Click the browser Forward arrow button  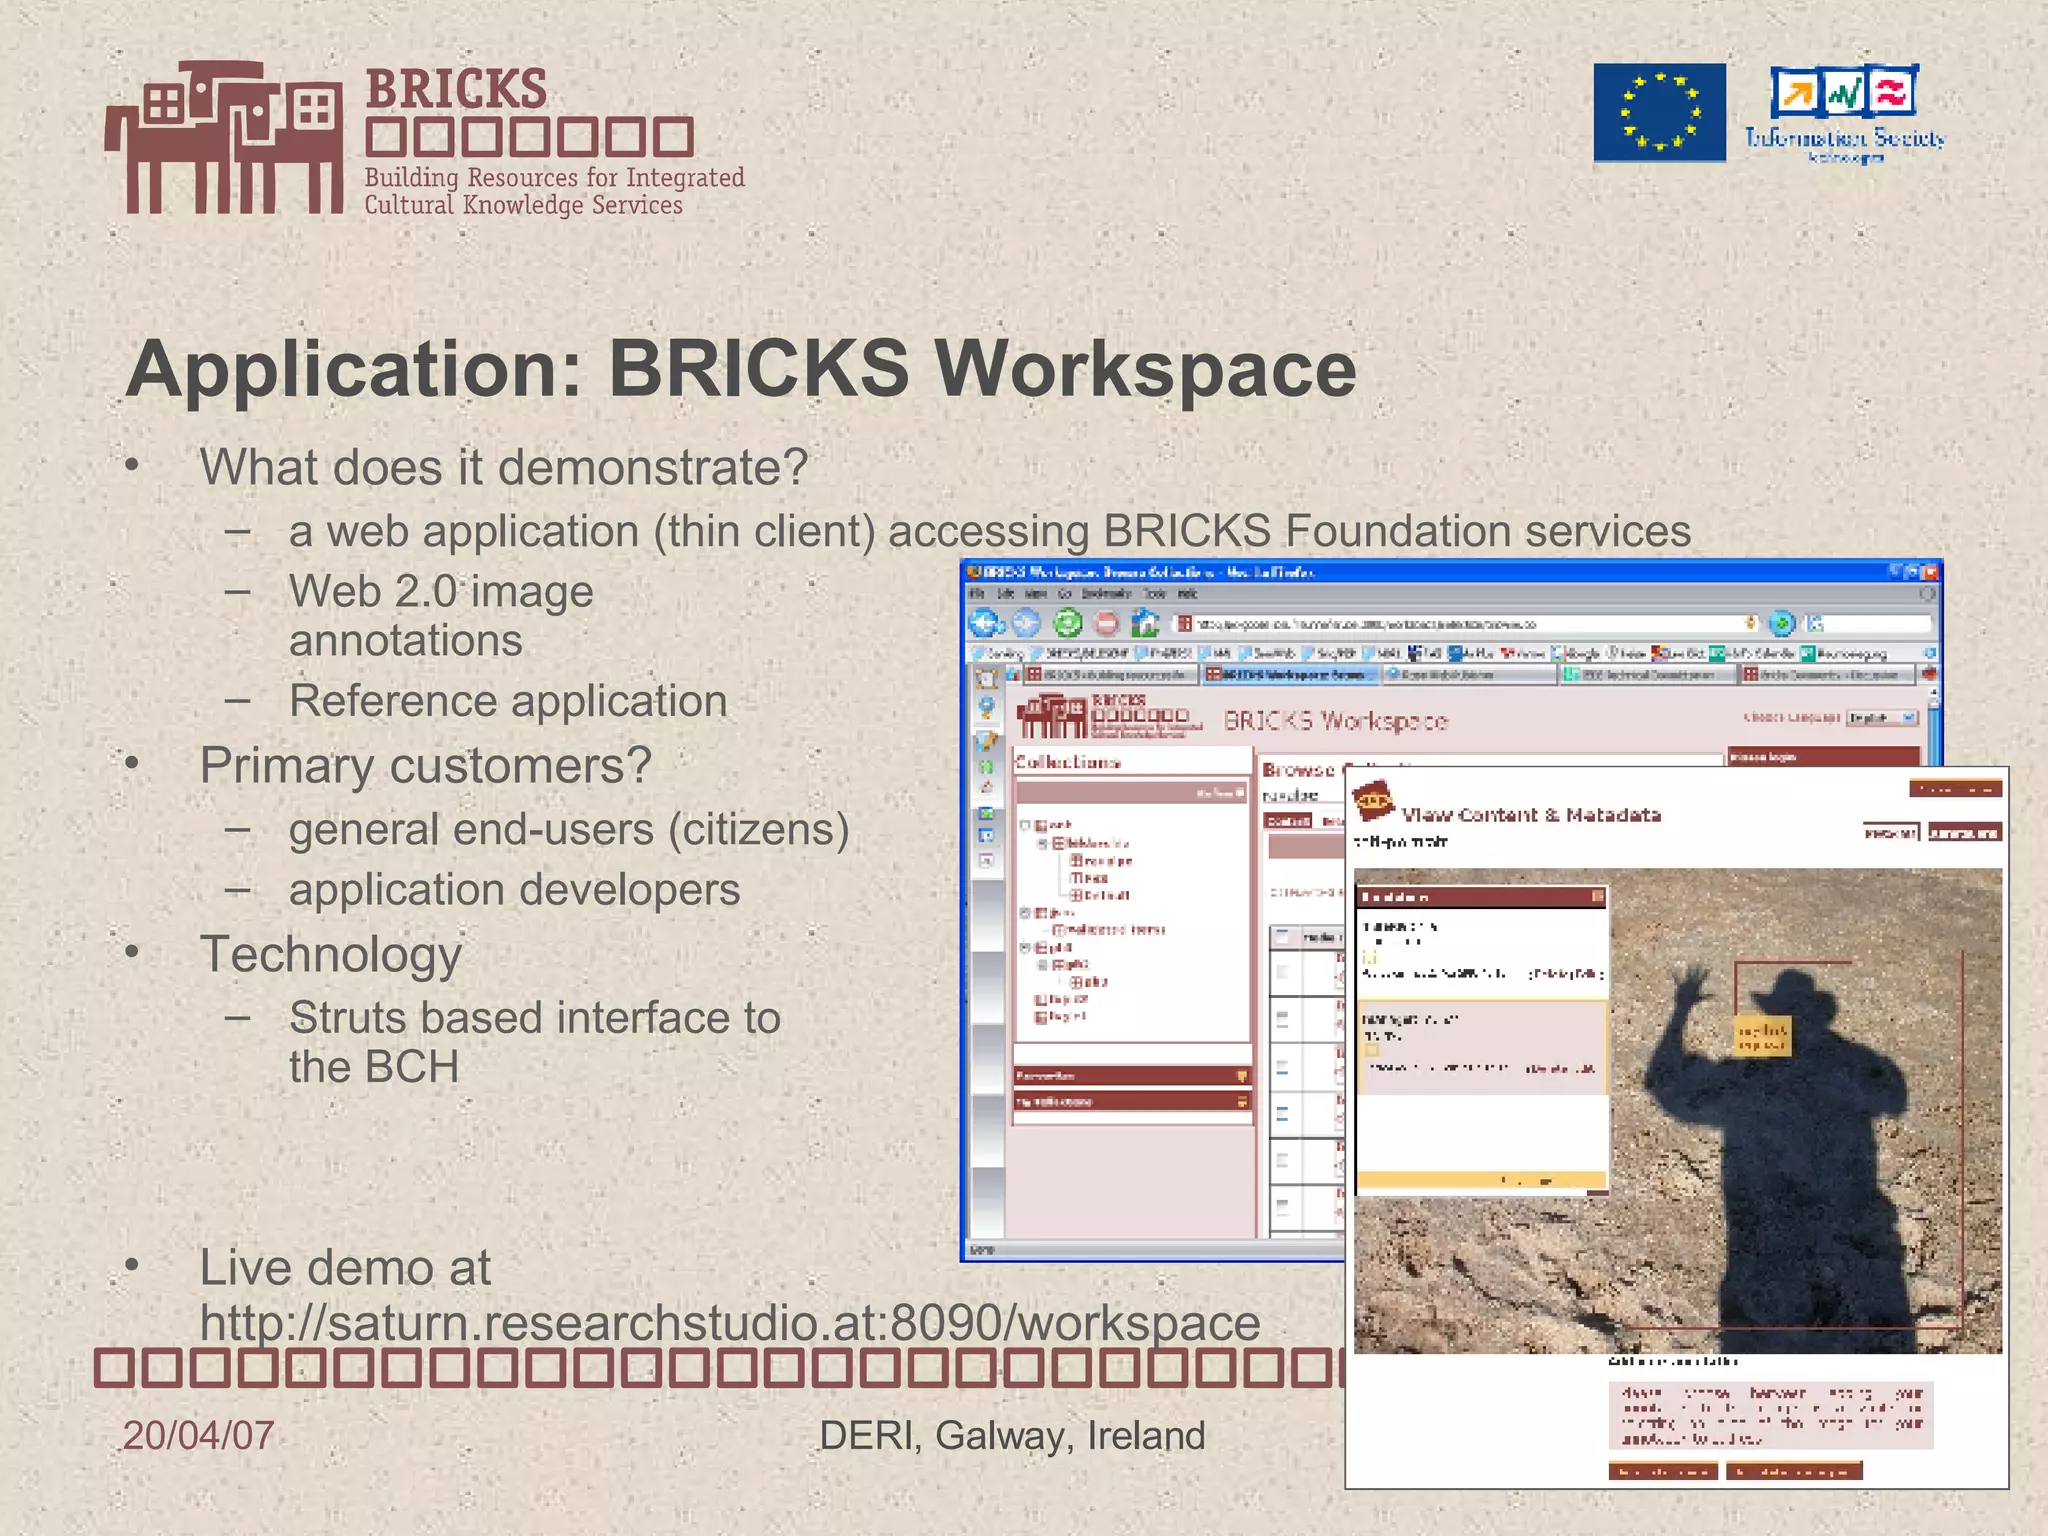click(x=1026, y=623)
